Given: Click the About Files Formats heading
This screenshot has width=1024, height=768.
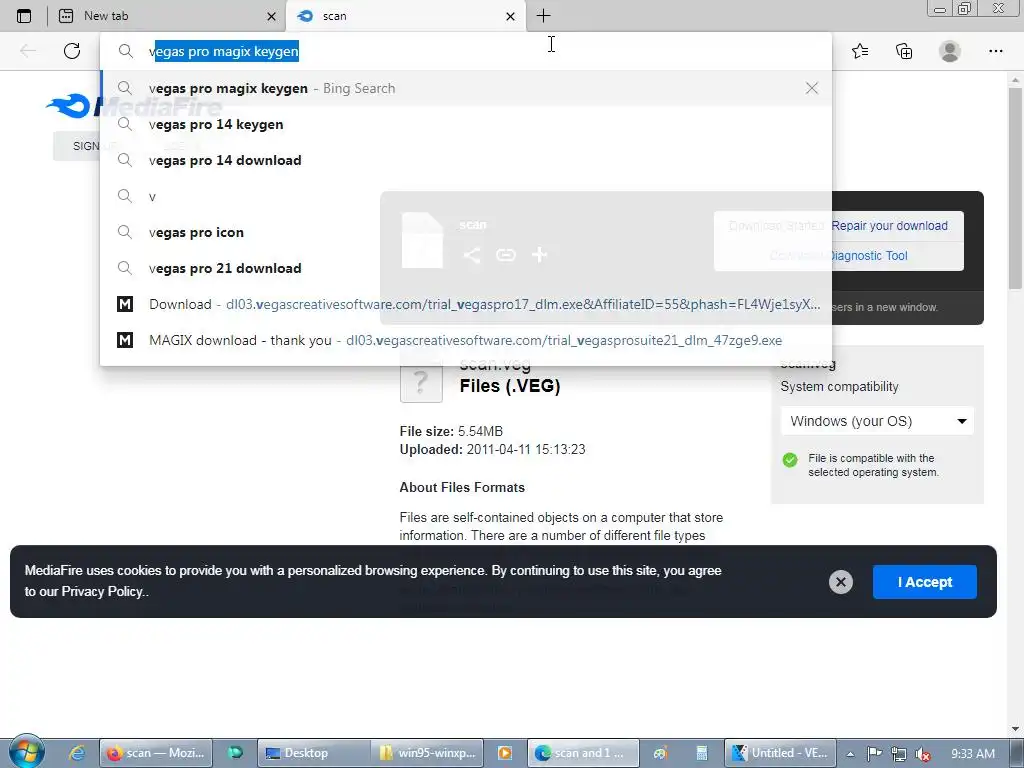Looking at the screenshot, I should [462, 487].
